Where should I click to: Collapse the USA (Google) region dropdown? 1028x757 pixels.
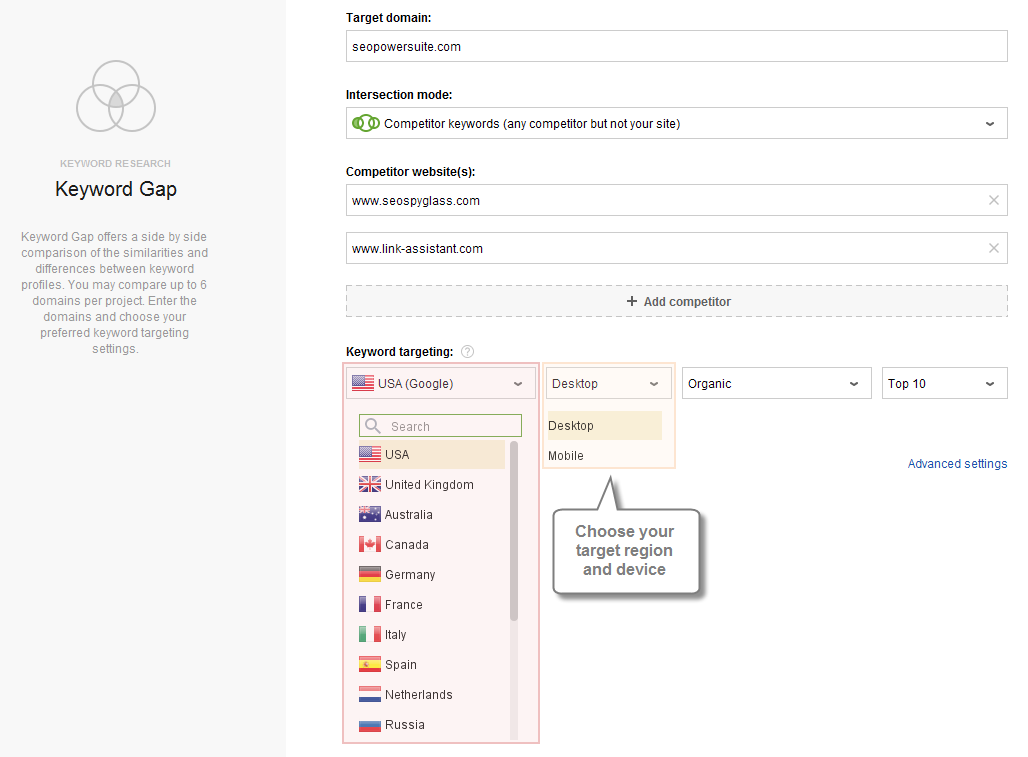[441, 383]
